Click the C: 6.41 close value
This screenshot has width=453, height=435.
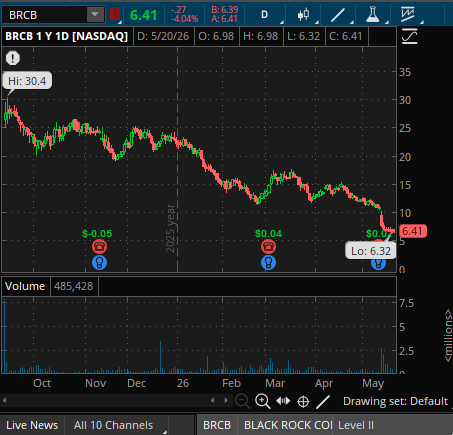coord(346,36)
